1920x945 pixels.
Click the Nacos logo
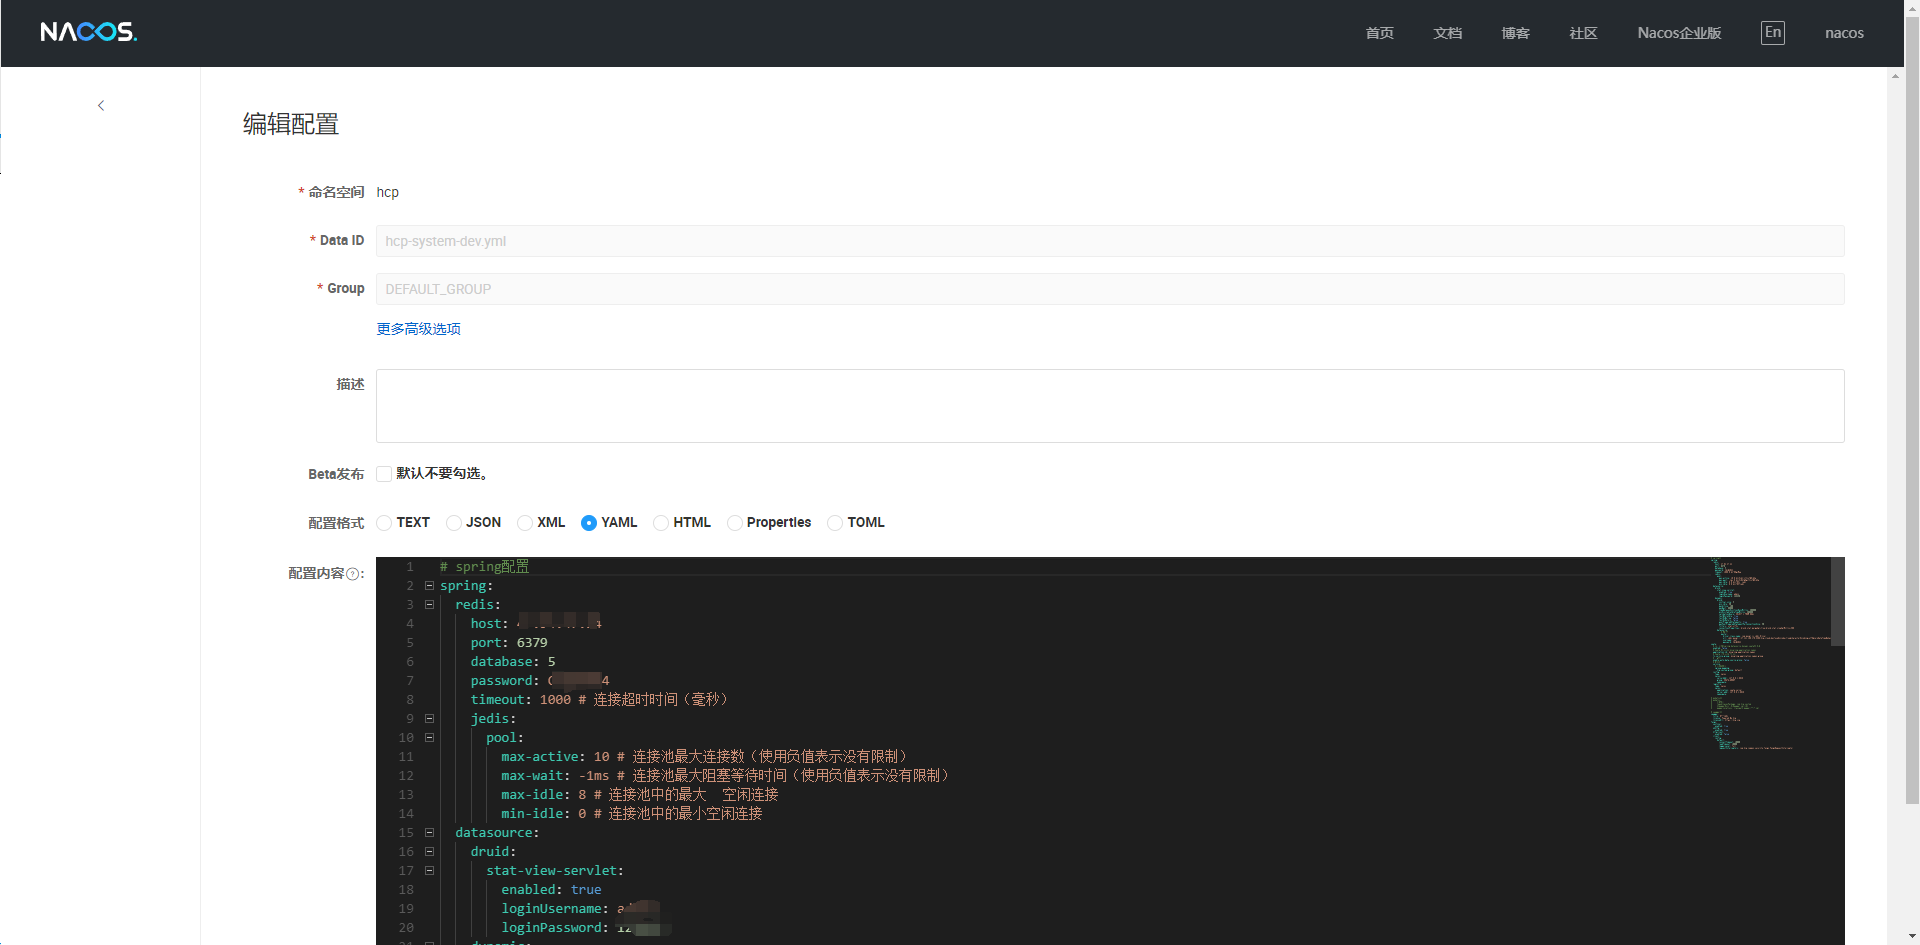point(88,32)
